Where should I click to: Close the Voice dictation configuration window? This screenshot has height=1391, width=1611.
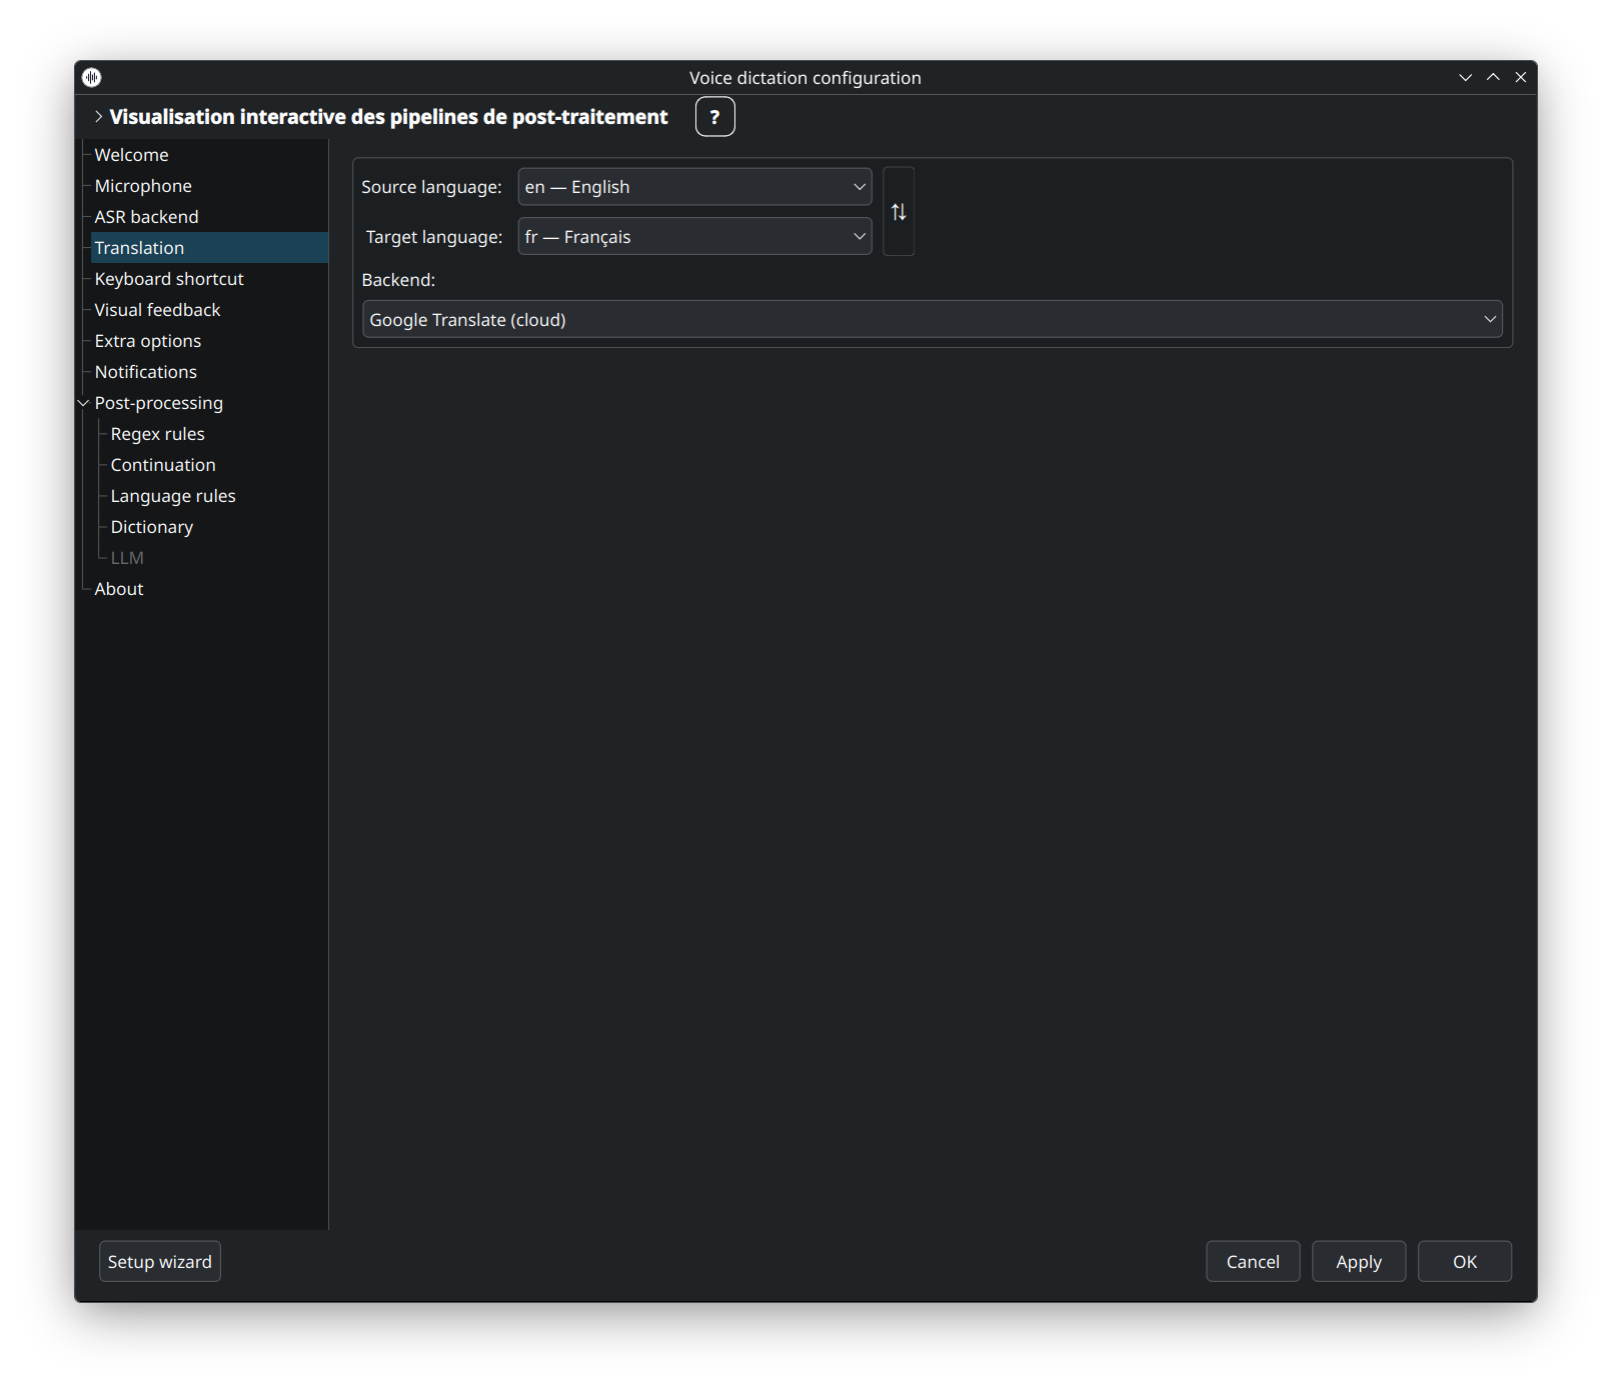[x=1521, y=78]
